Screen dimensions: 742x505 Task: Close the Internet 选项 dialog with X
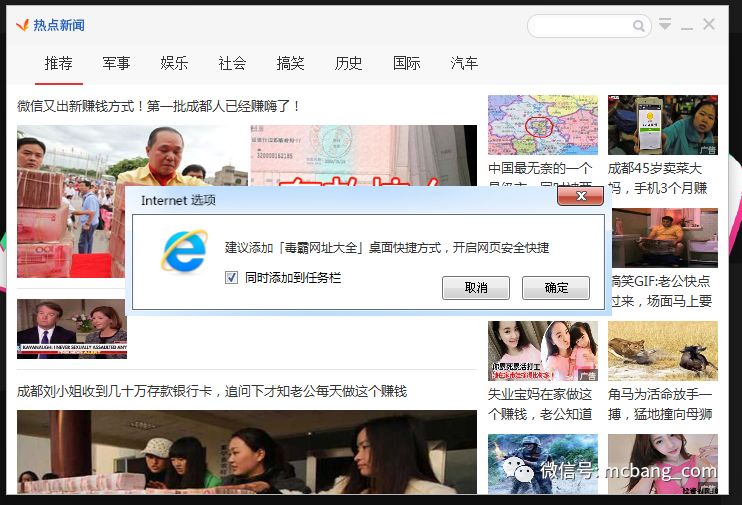pyautogui.click(x=581, y=196)
